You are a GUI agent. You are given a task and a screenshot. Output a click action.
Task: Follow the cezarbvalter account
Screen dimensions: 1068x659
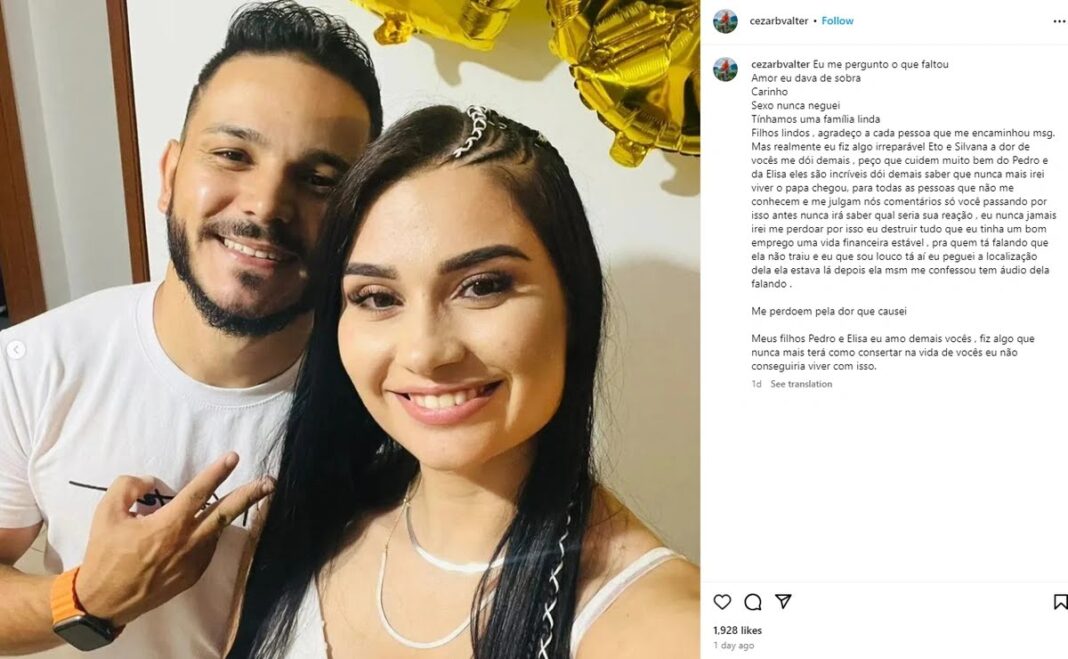(x=837, y=21)
